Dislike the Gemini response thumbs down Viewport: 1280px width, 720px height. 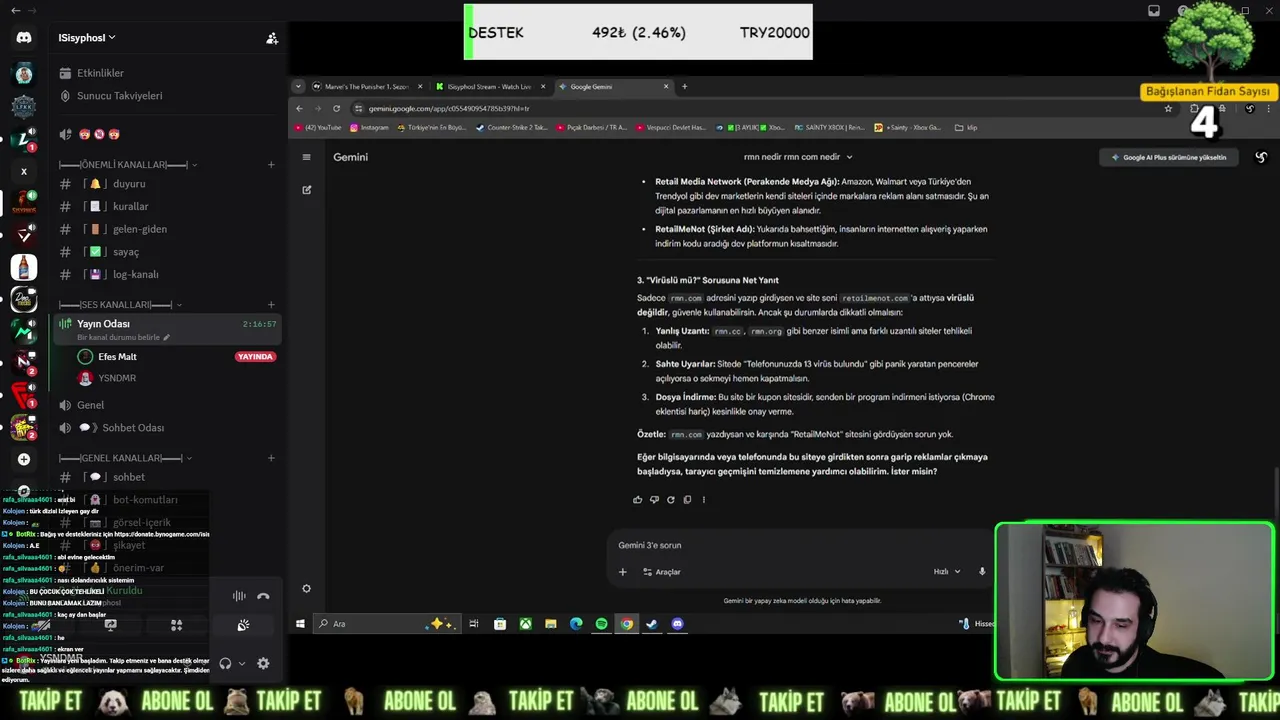(654, 500)
